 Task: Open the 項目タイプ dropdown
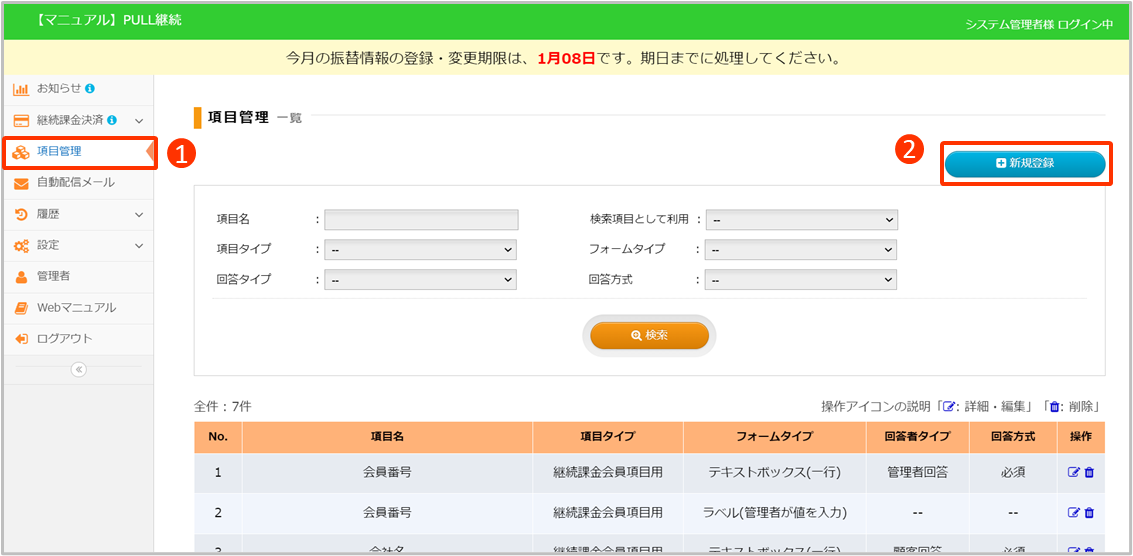coord(420,250)
